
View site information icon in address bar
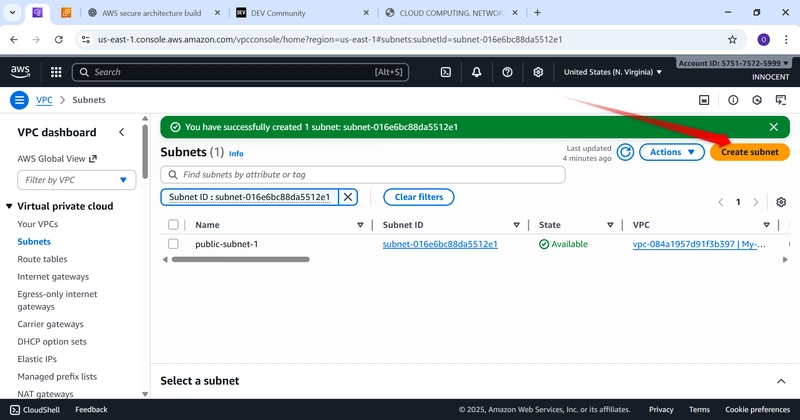[86, 39]
